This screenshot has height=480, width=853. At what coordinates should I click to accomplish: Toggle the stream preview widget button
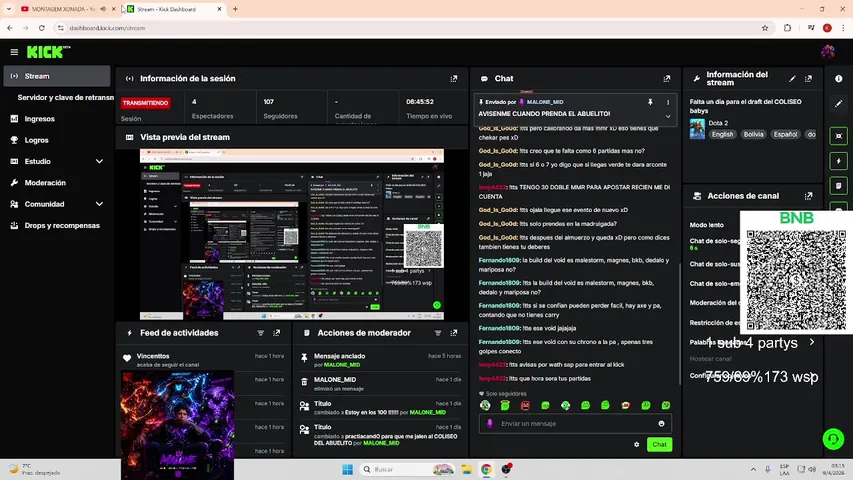[838, 136]
